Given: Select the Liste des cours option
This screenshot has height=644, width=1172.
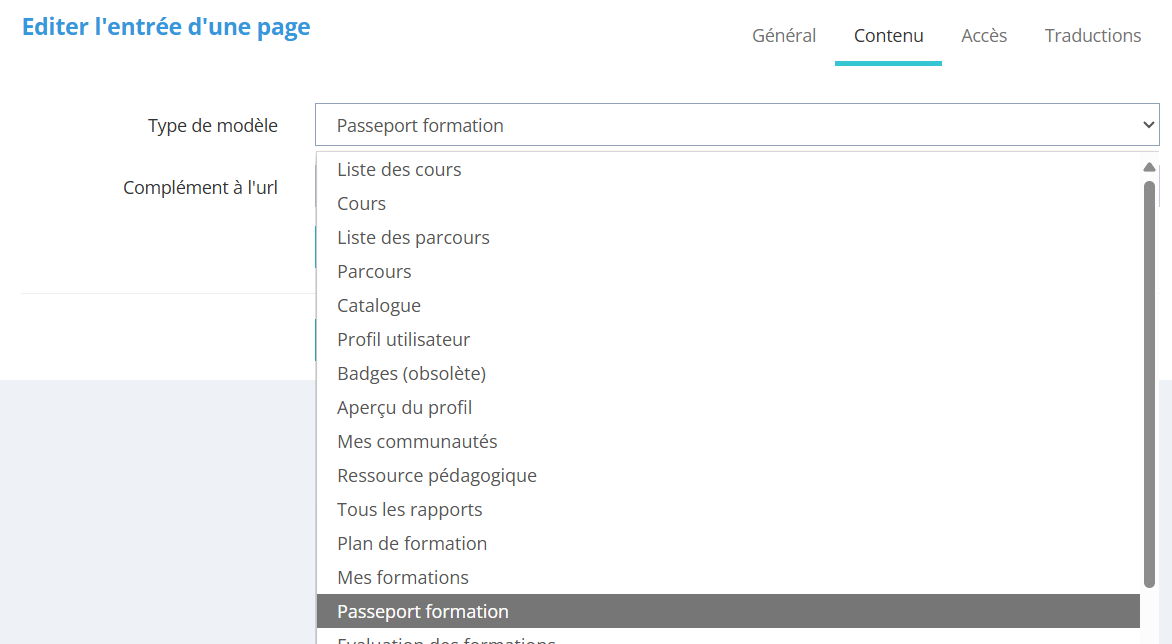Looking at the screenshot, I should click(x=399, y=169).
